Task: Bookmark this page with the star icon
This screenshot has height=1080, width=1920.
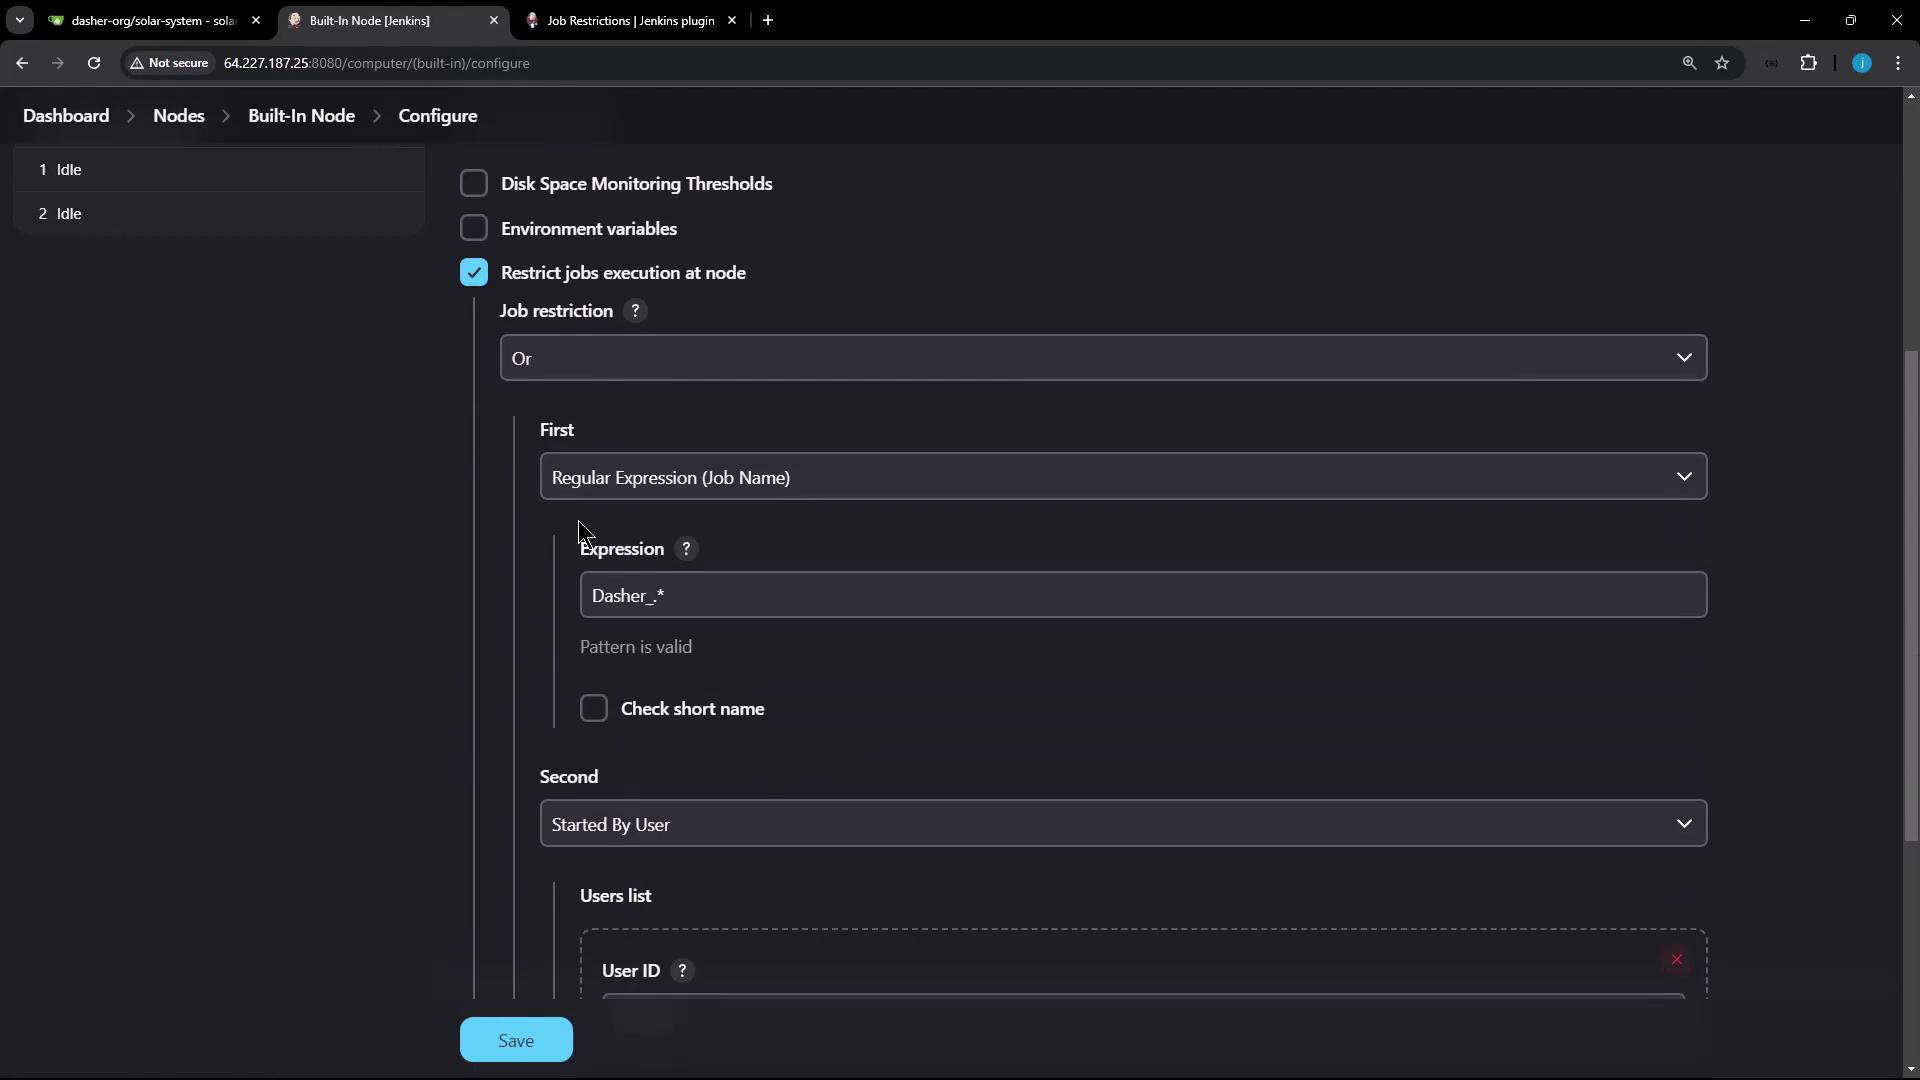Action: coord(1722,63)
